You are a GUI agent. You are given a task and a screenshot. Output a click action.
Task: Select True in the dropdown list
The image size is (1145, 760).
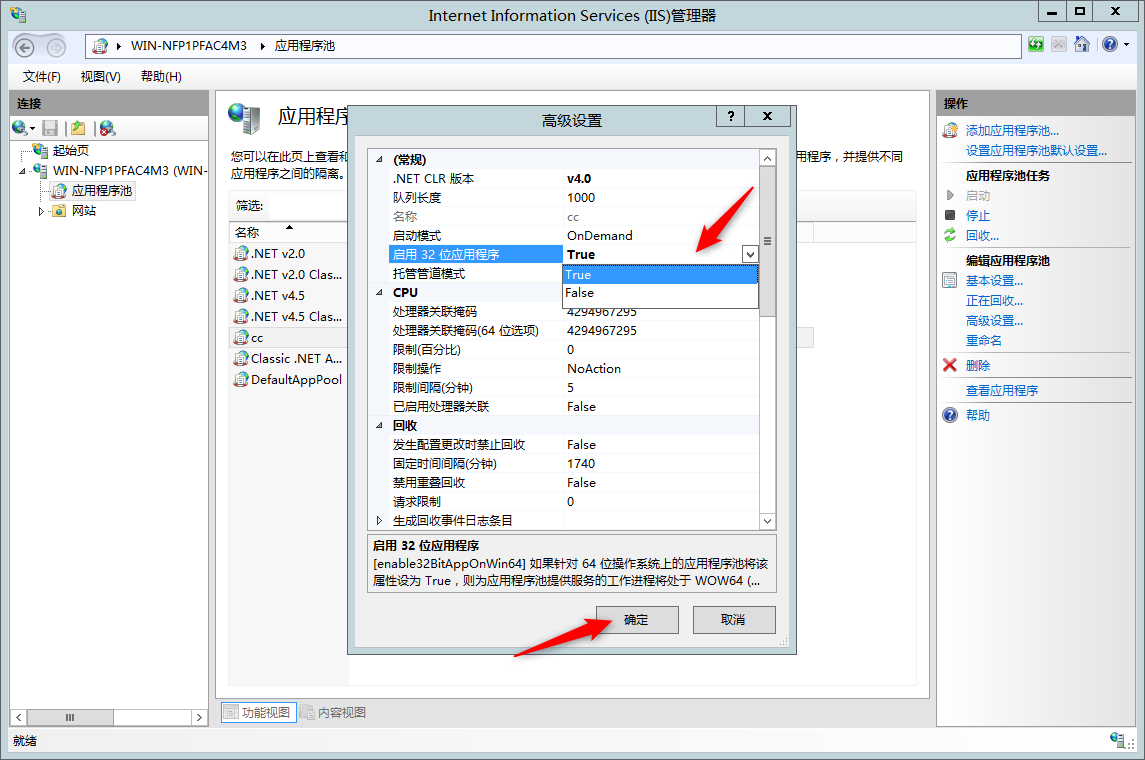pyautogui.click(x=660, y=275)
